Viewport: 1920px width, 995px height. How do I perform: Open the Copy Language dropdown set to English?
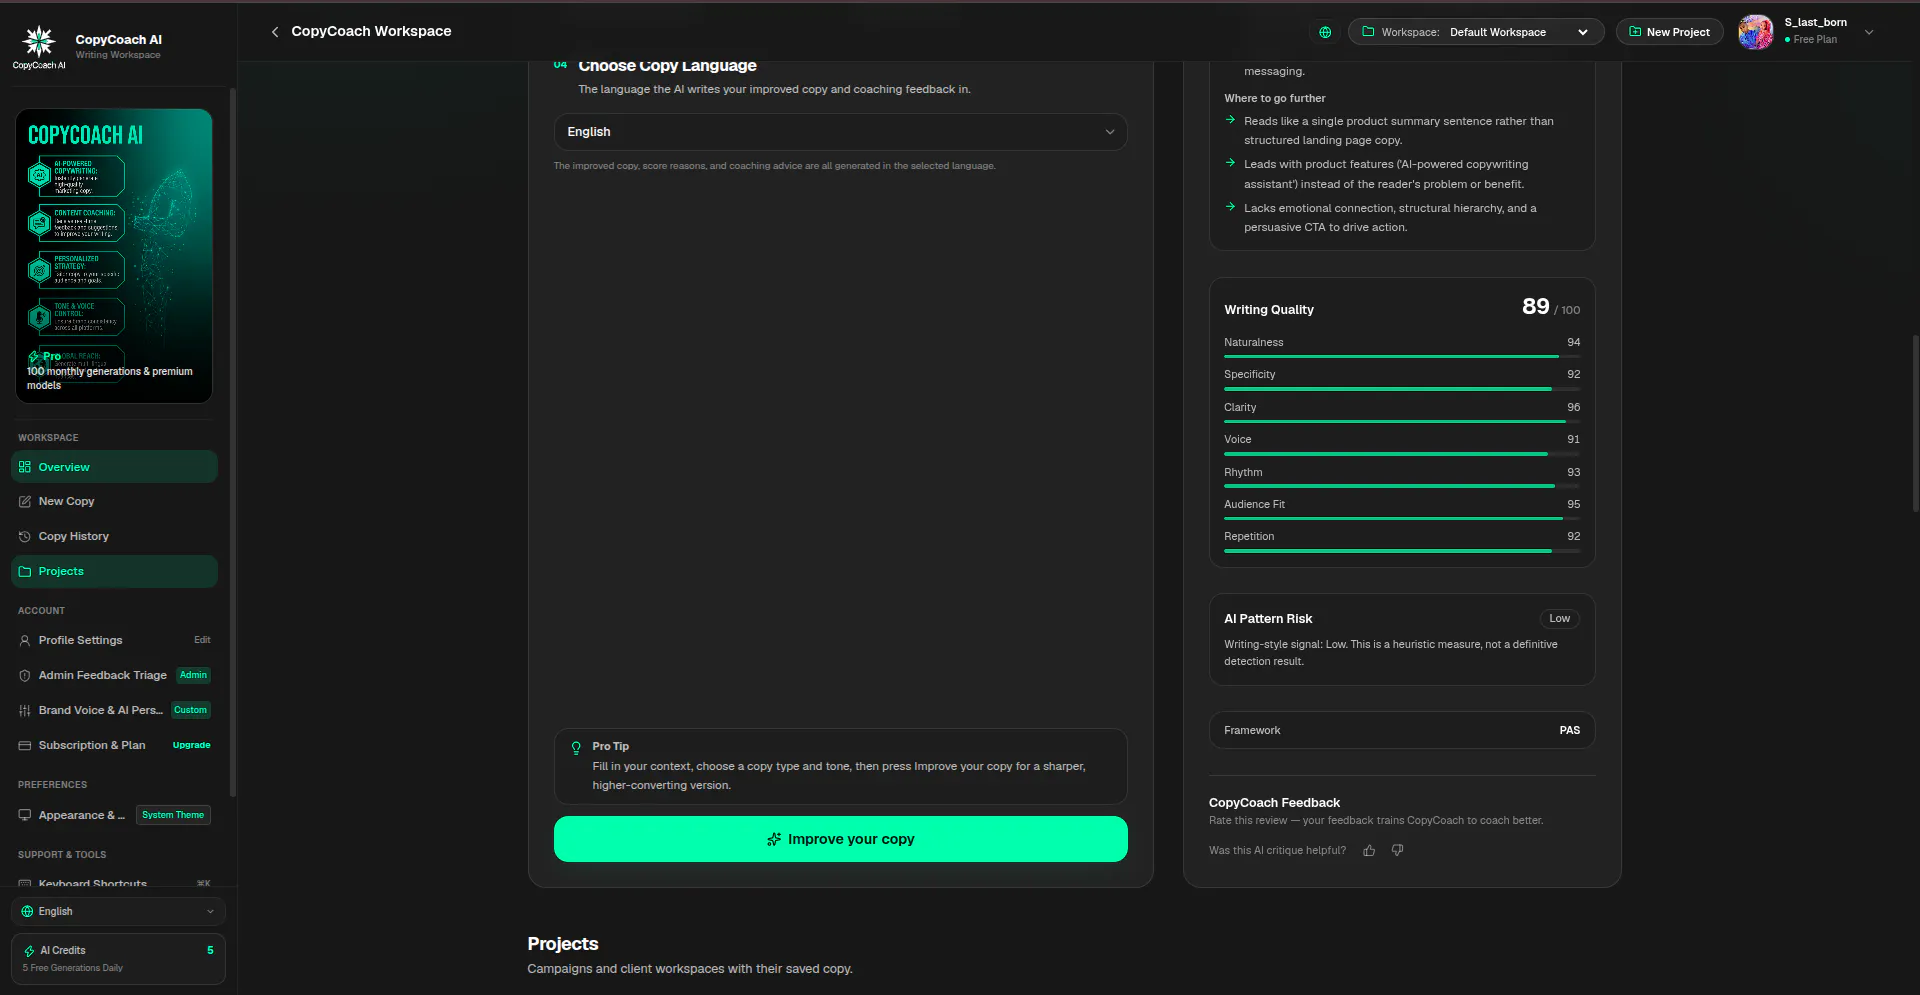tap(840, 132)
